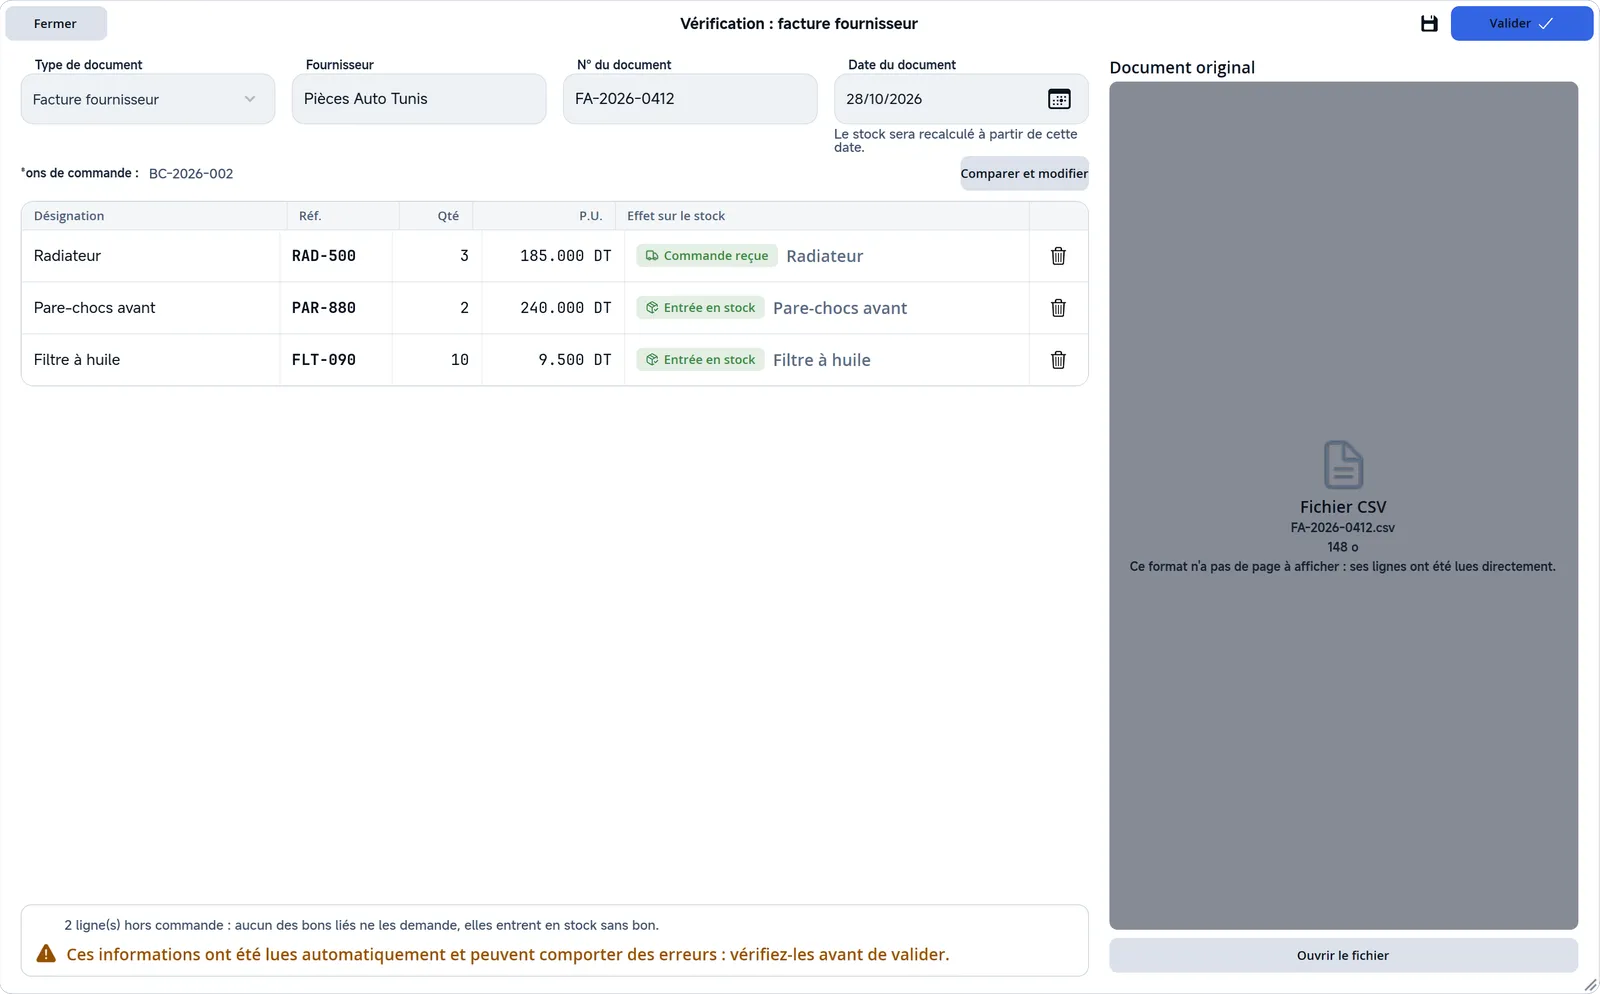The height and width of the screenshot is (994, 1600).
Task: Click Filtre à huile designation cell
Action: pos(150,360)
